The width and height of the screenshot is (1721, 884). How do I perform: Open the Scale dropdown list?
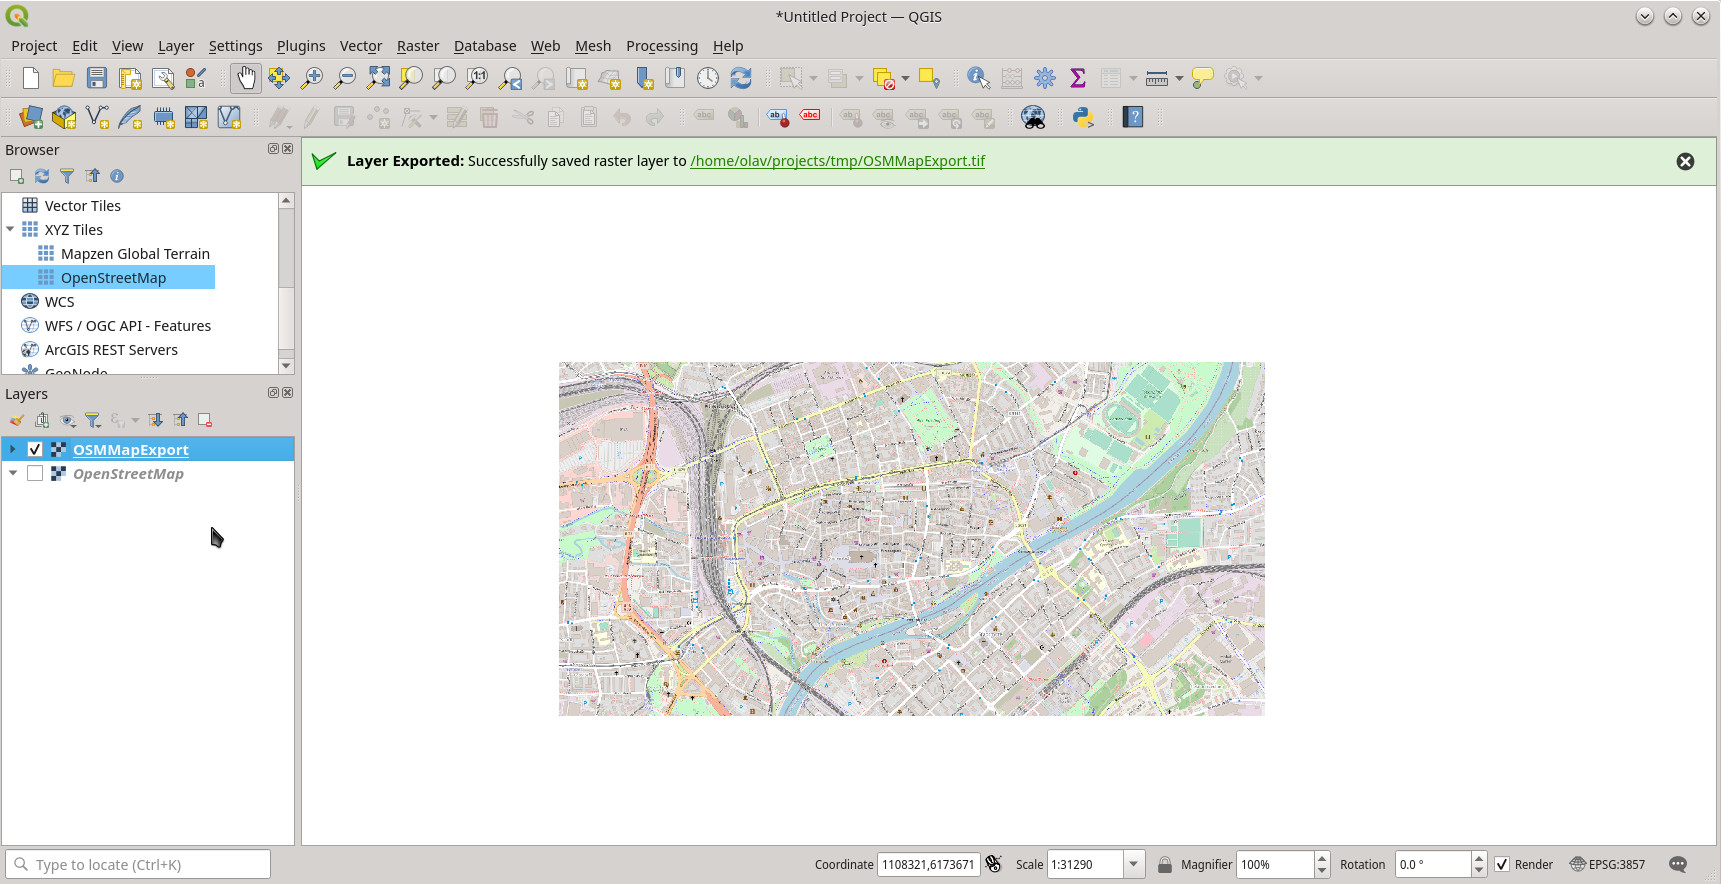1134,864
